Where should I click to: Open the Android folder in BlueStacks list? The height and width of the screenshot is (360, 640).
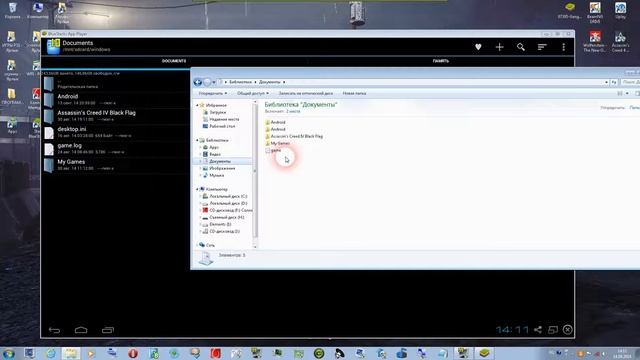point(116,100)
